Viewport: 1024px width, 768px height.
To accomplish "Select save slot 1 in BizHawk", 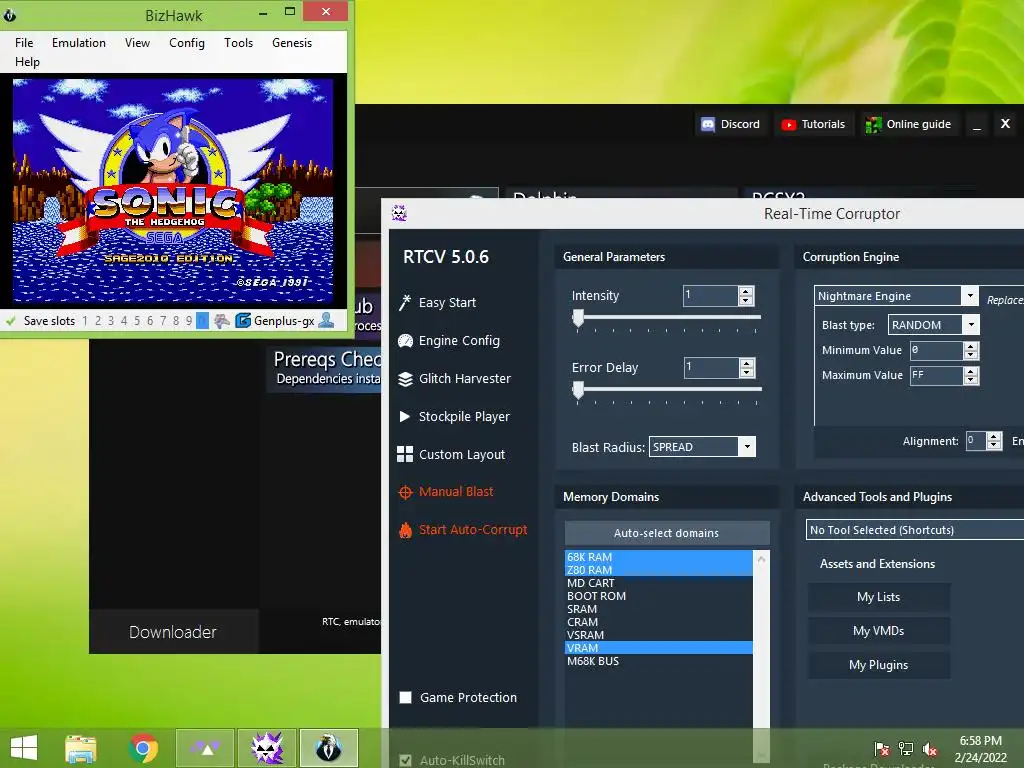I will tap(85, 321).
